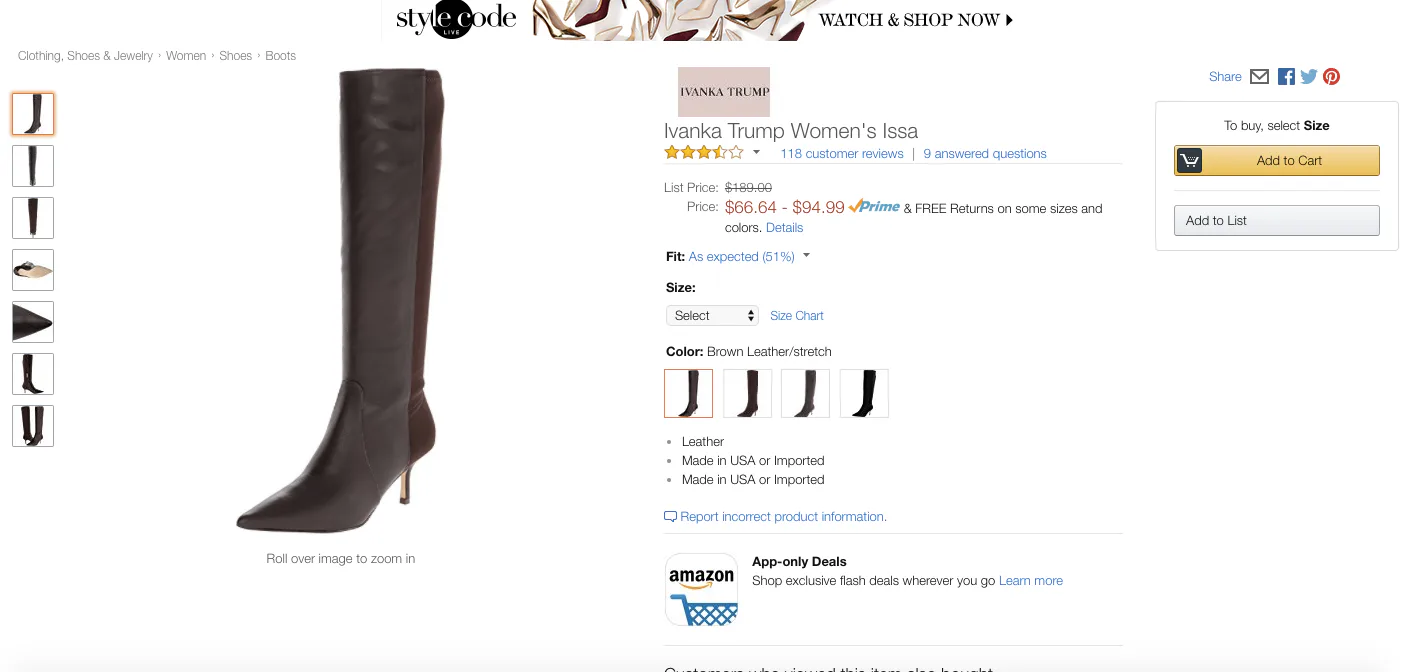Go to the Women breadcrumb category

186,56
